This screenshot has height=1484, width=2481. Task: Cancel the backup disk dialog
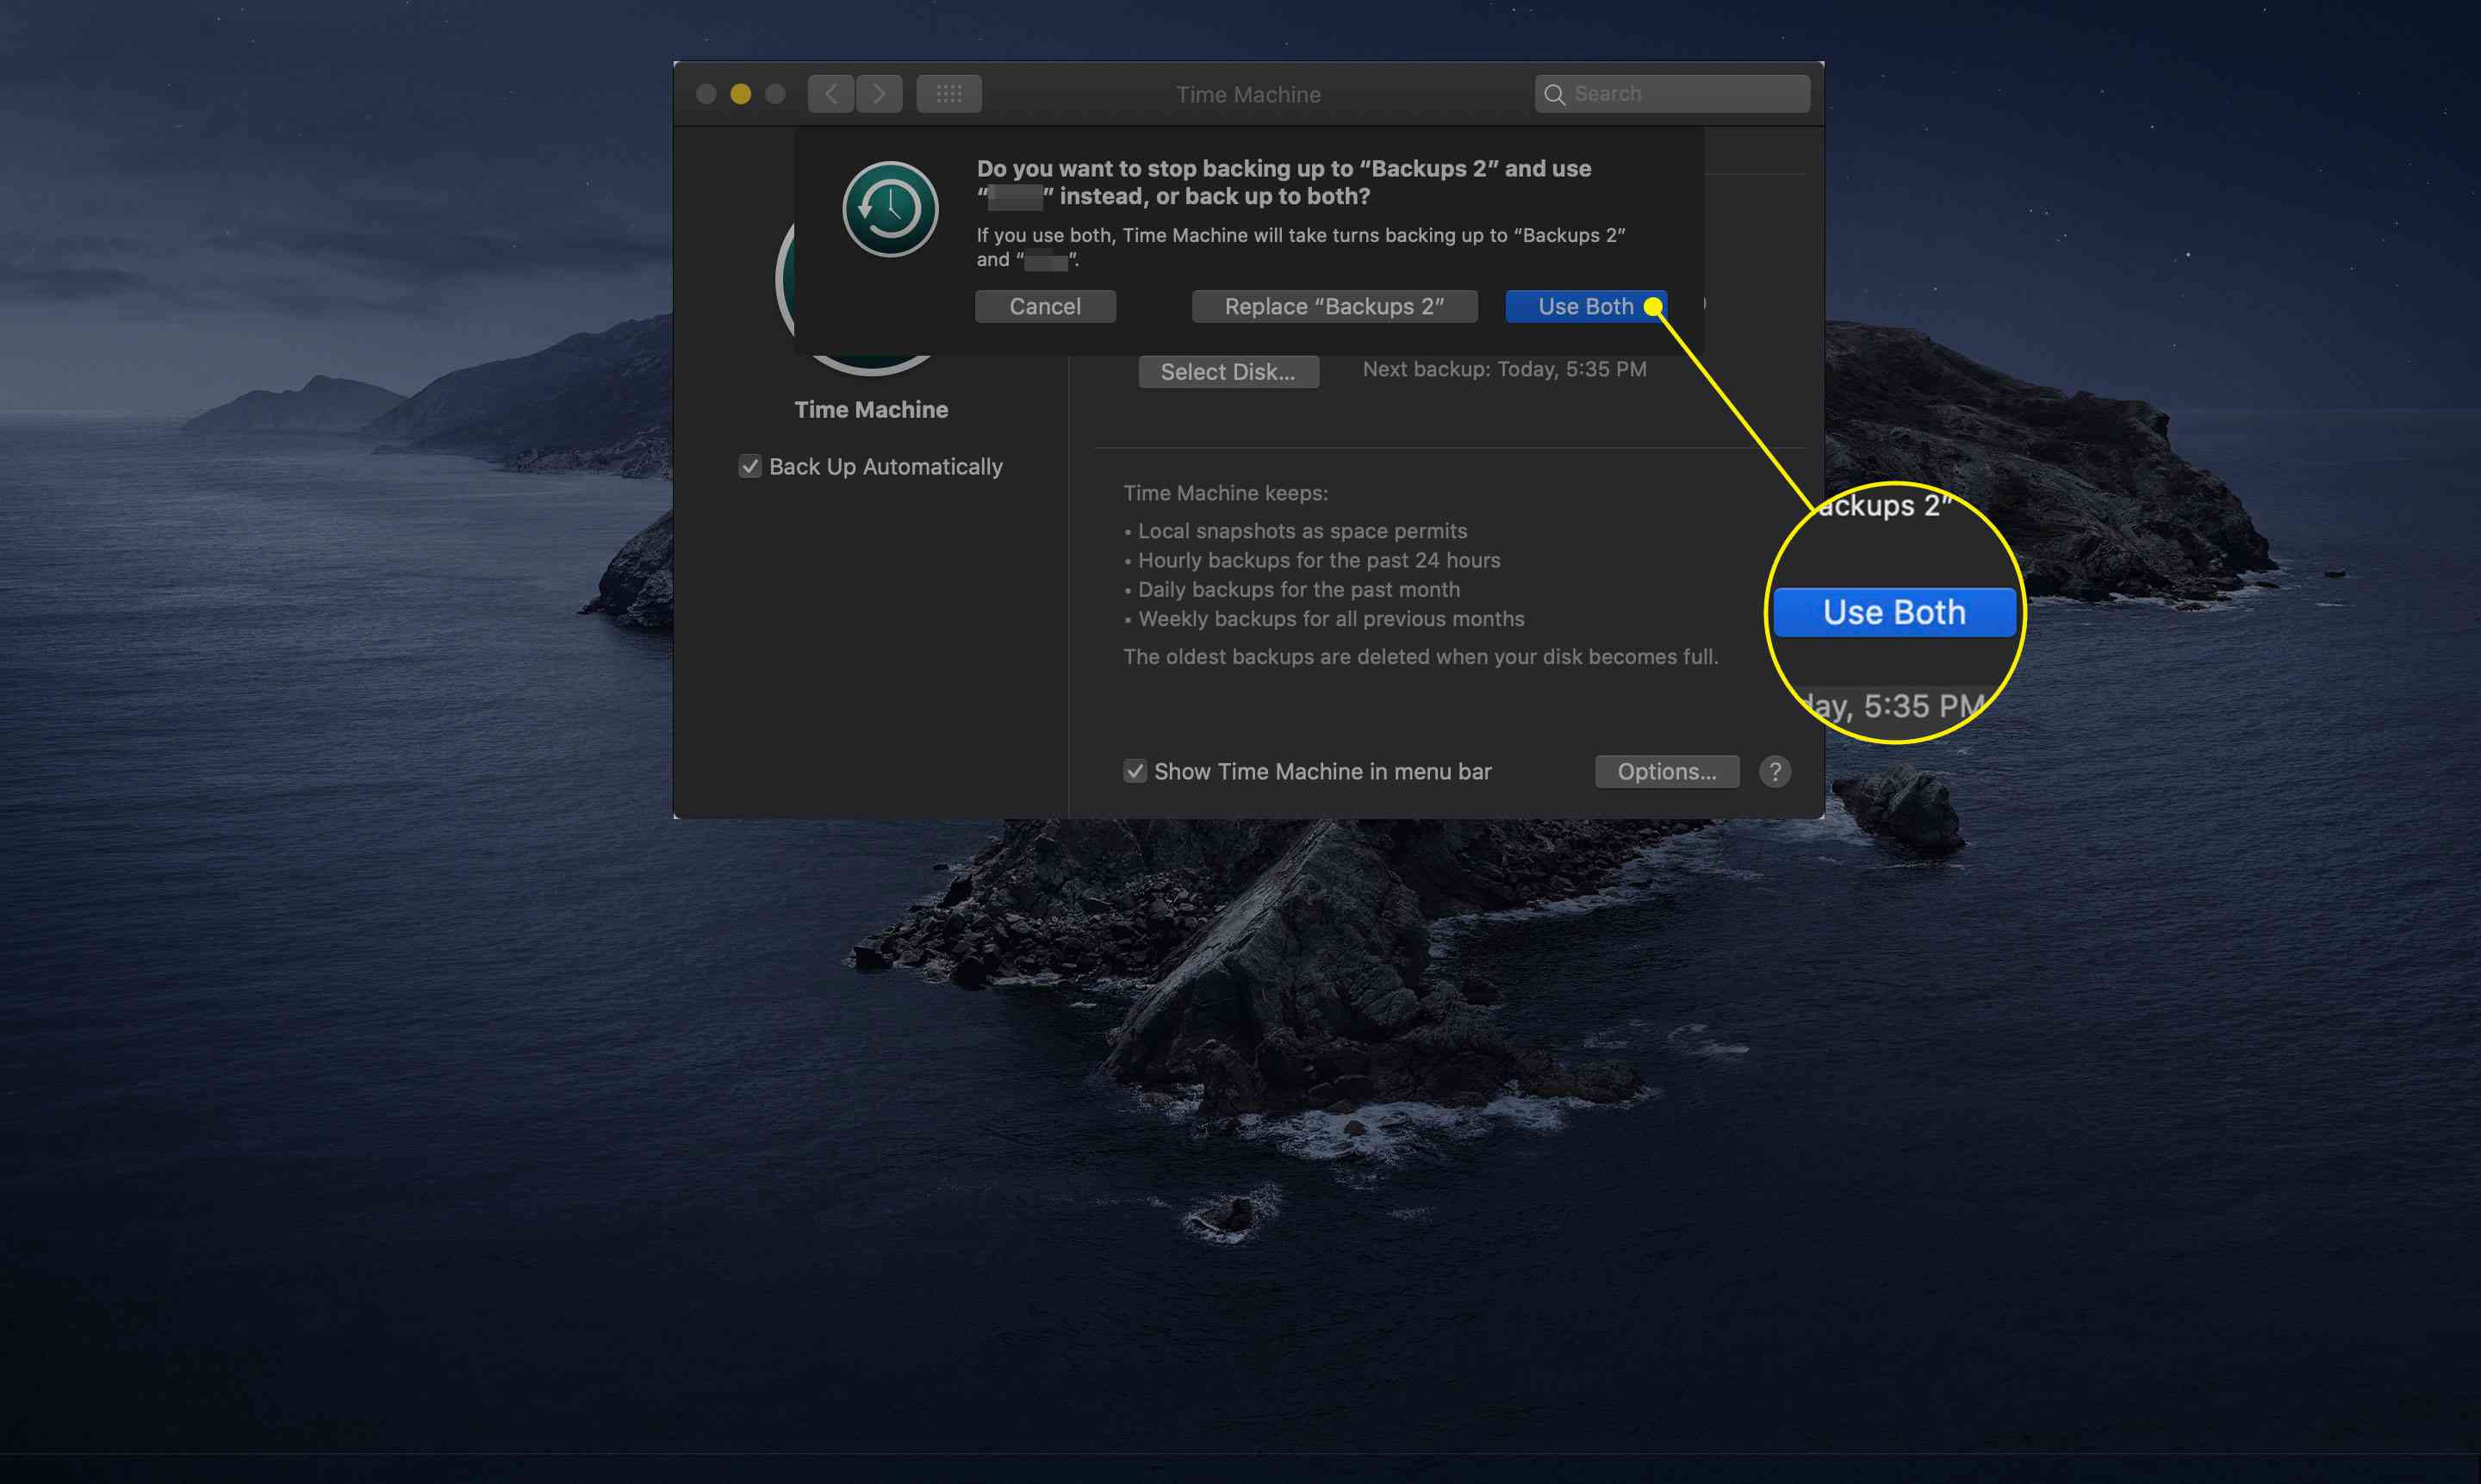click(x=1045, y=307)
